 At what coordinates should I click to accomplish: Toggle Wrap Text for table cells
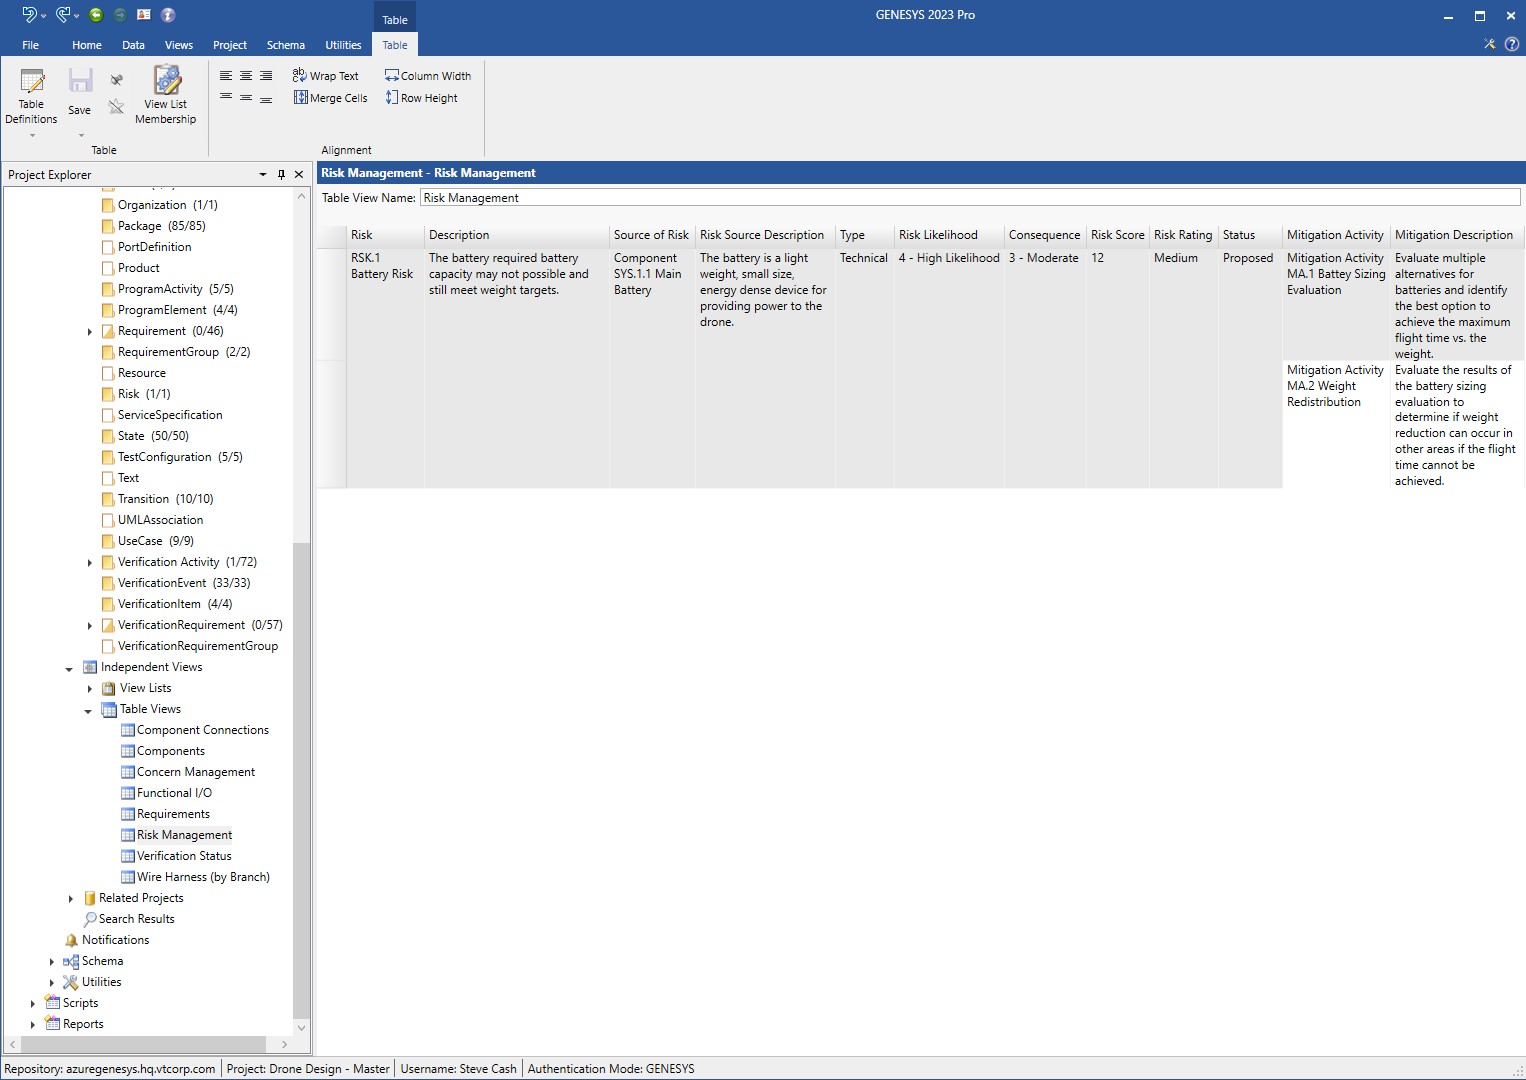point(326,75)
